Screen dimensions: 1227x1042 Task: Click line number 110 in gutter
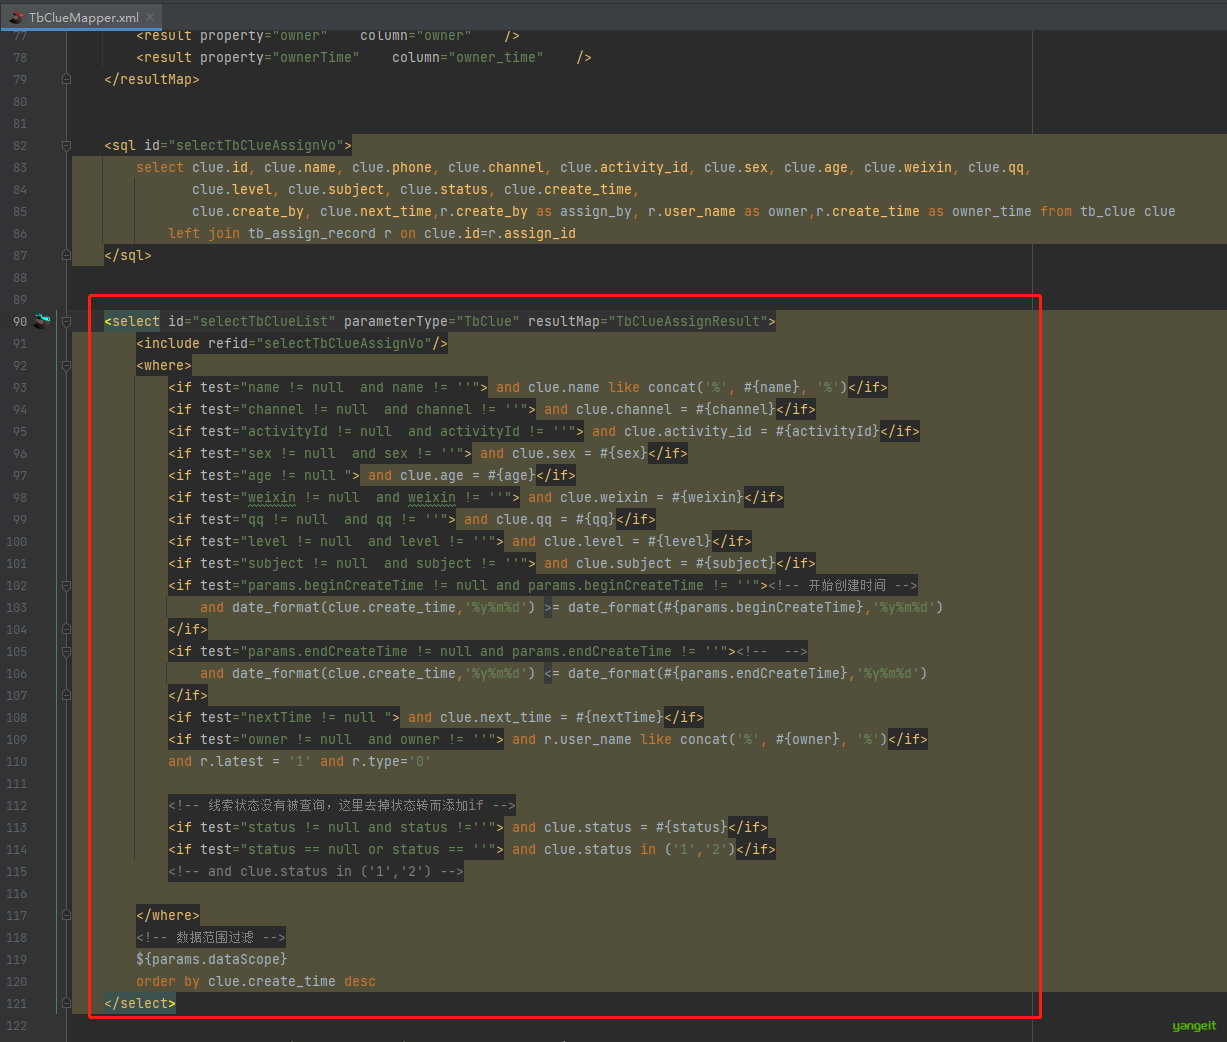click(x=17, y=761)
